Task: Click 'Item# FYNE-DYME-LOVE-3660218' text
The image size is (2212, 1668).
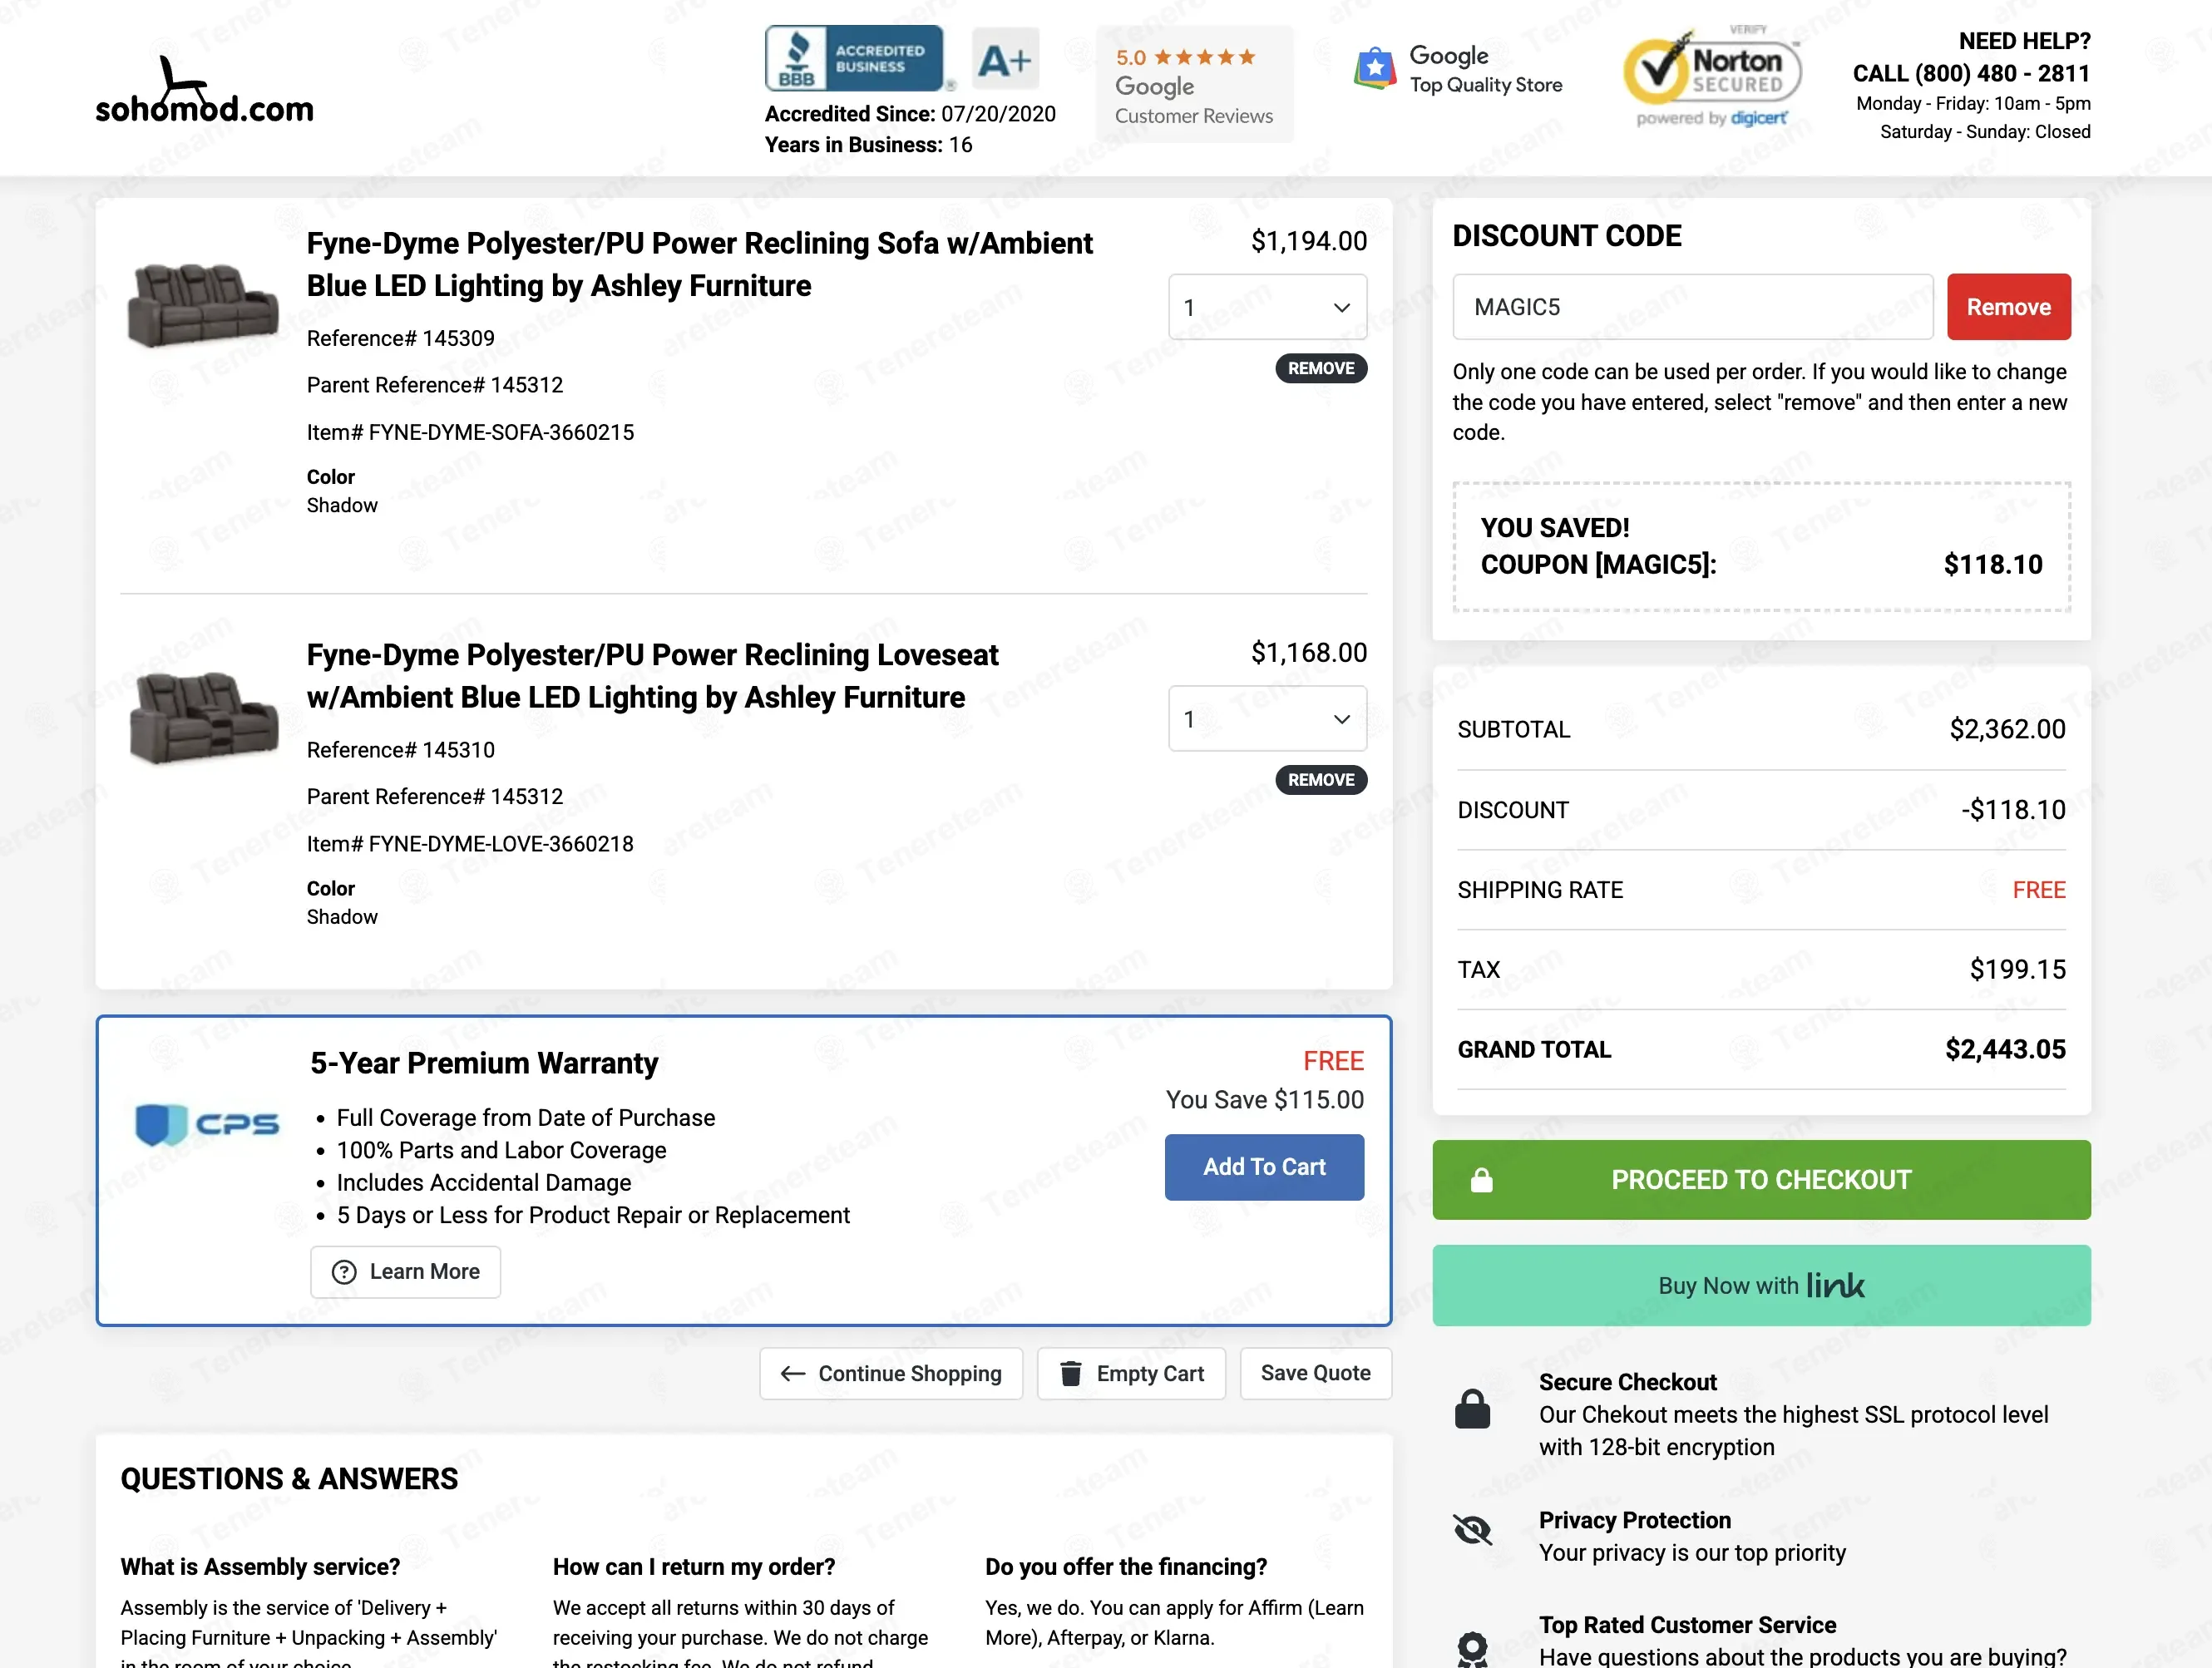Action: pos(470,844)
